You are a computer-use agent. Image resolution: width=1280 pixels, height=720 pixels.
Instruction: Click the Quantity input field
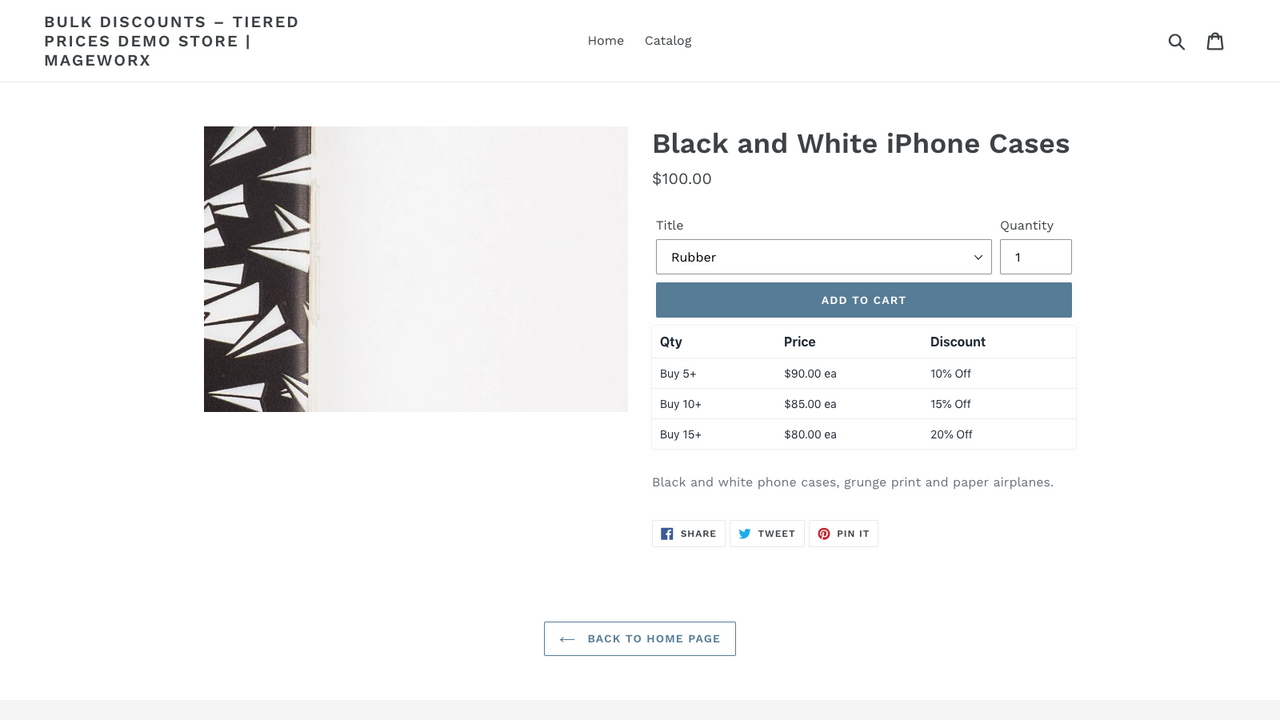[1035, 257]
